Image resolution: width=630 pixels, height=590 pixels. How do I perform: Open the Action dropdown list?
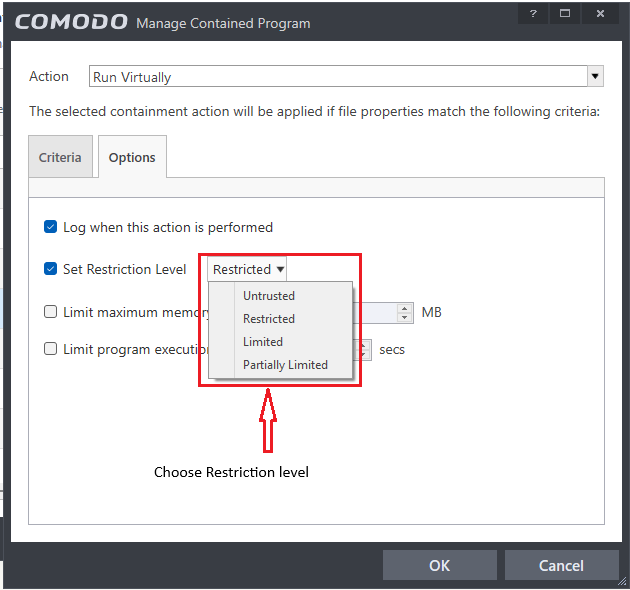(x=595, y=76)
